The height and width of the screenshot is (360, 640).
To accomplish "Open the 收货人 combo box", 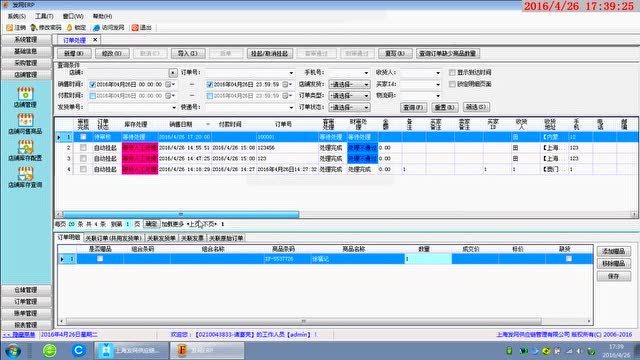I will click(420, 73).
